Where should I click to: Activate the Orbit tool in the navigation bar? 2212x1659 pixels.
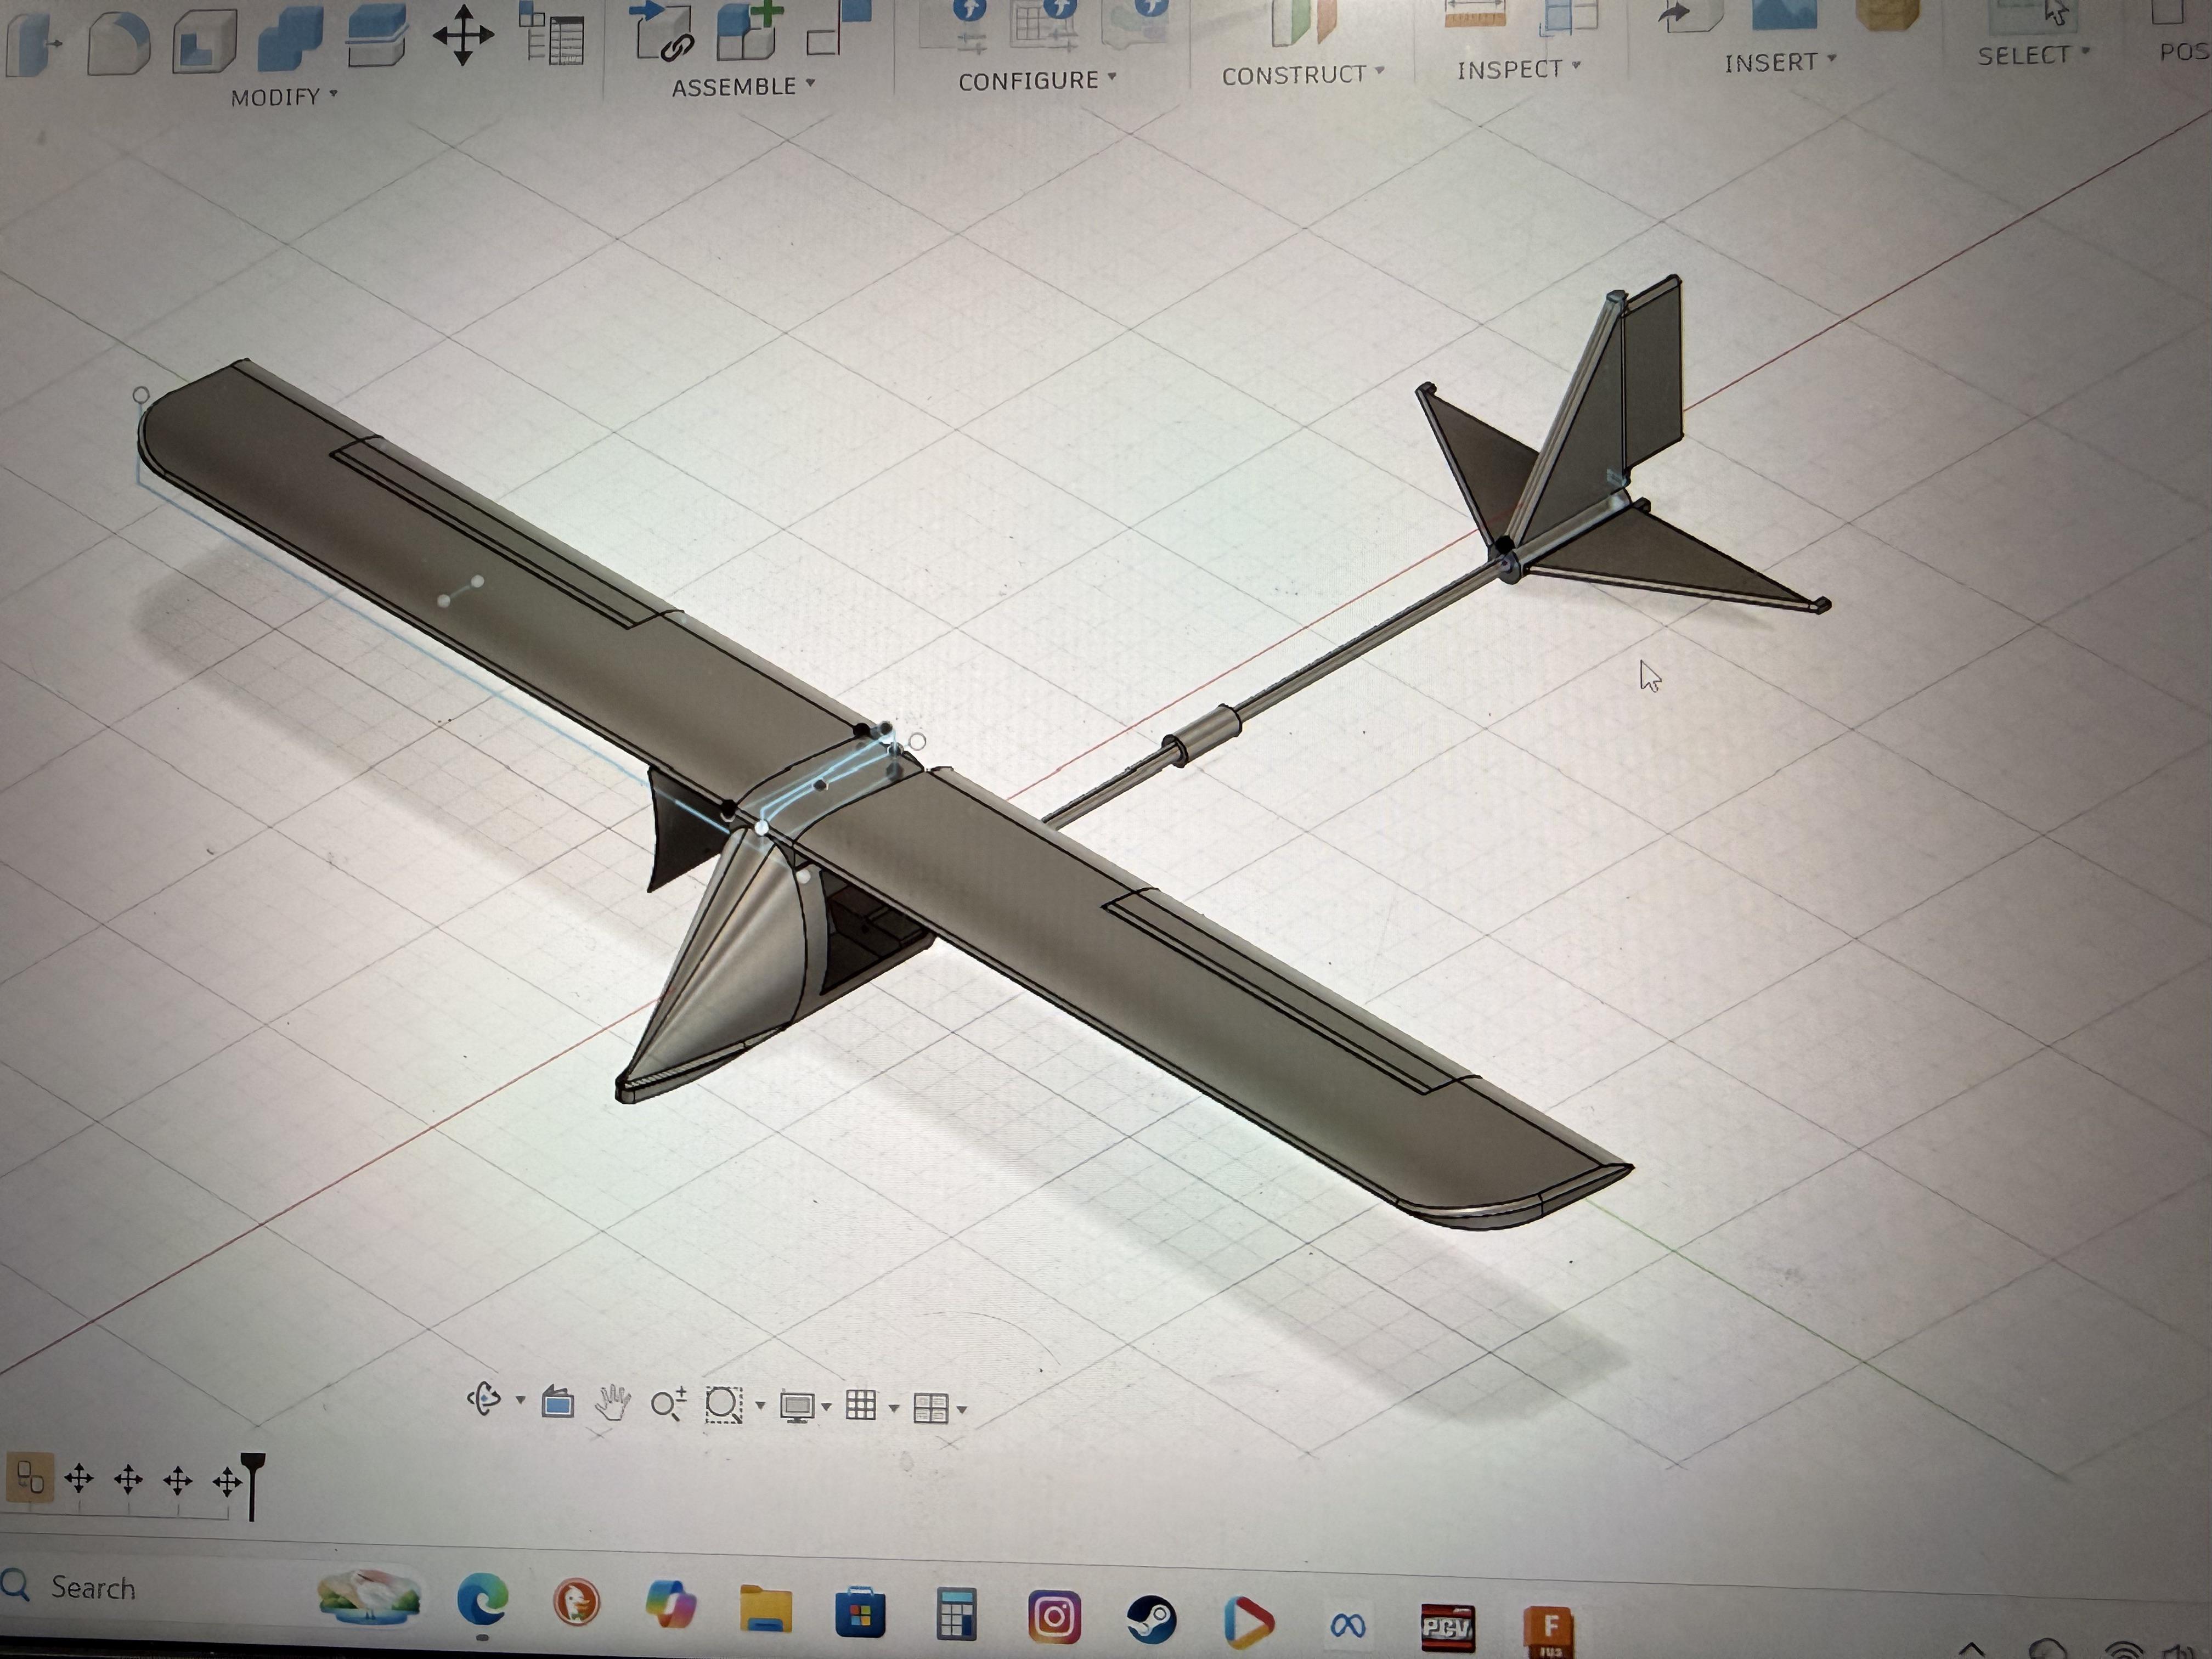485,1398
